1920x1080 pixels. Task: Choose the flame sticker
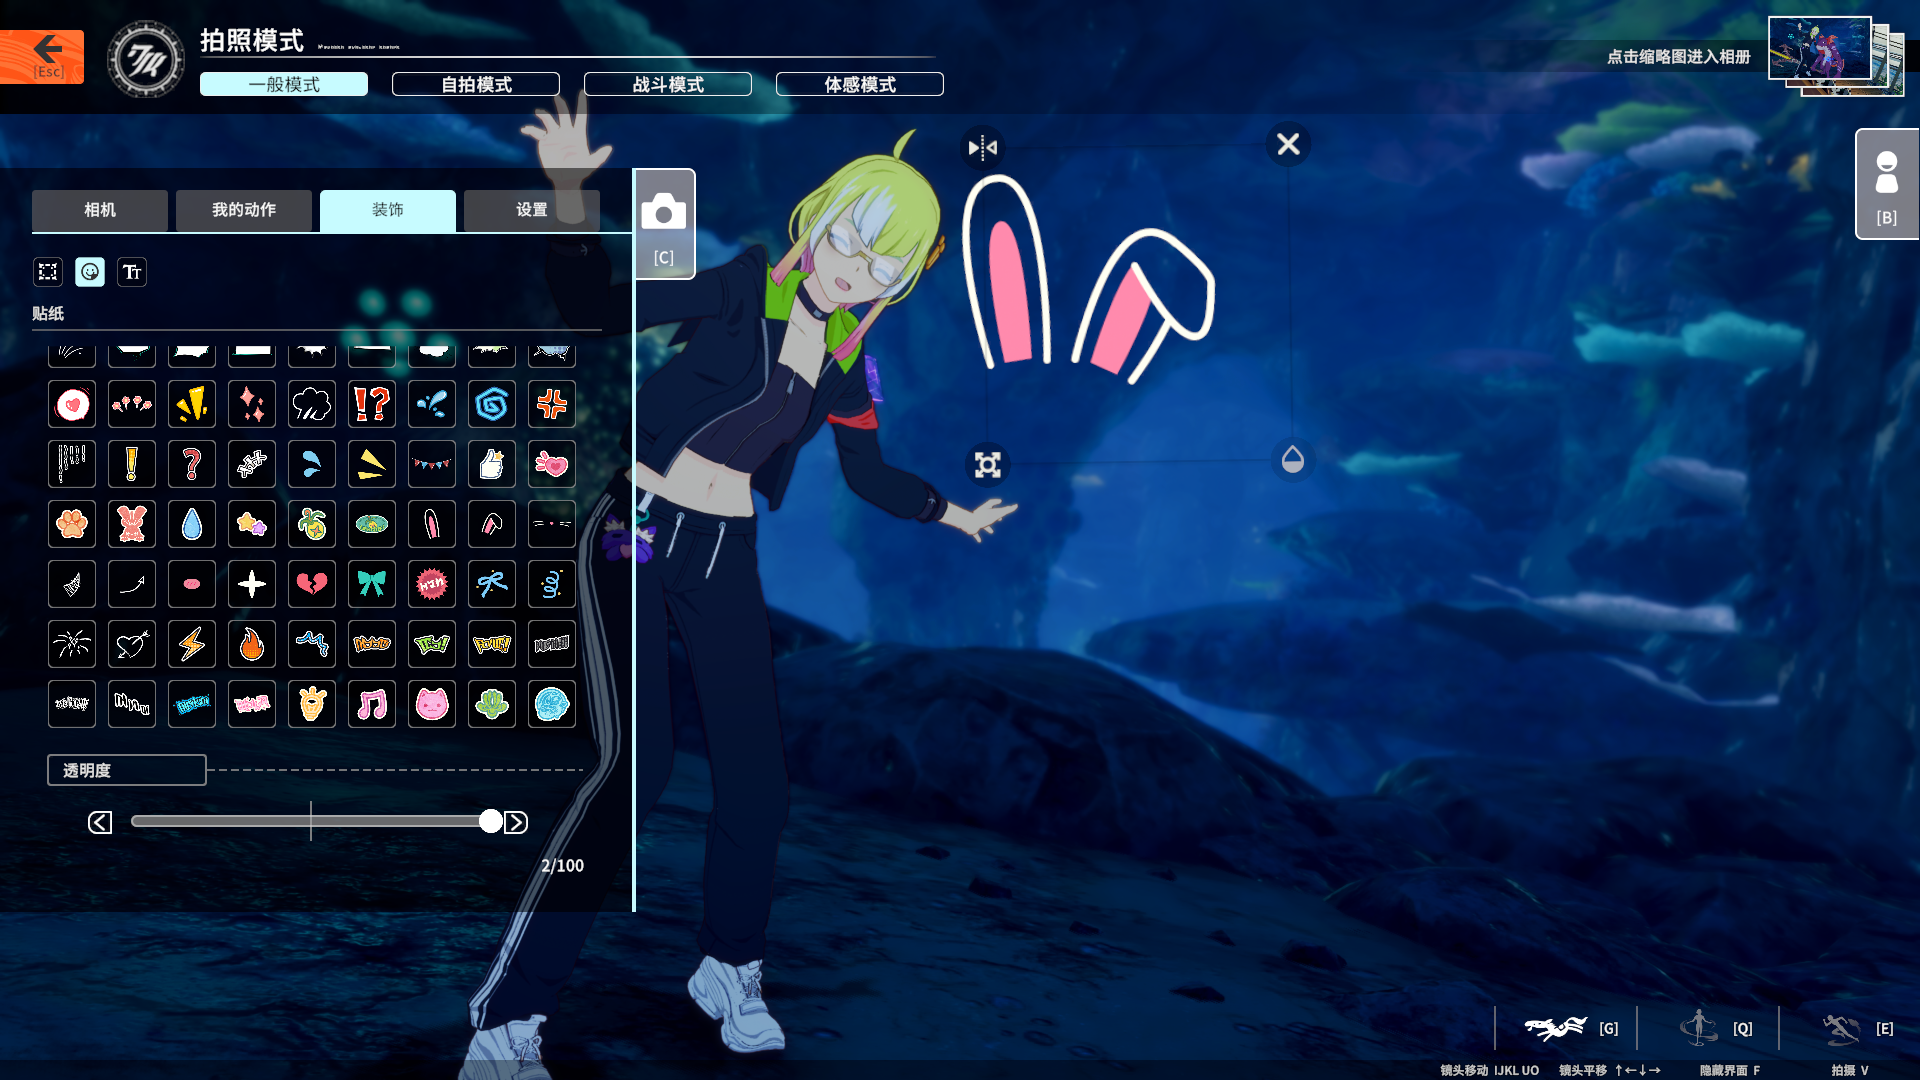click(x=252, y=644)
